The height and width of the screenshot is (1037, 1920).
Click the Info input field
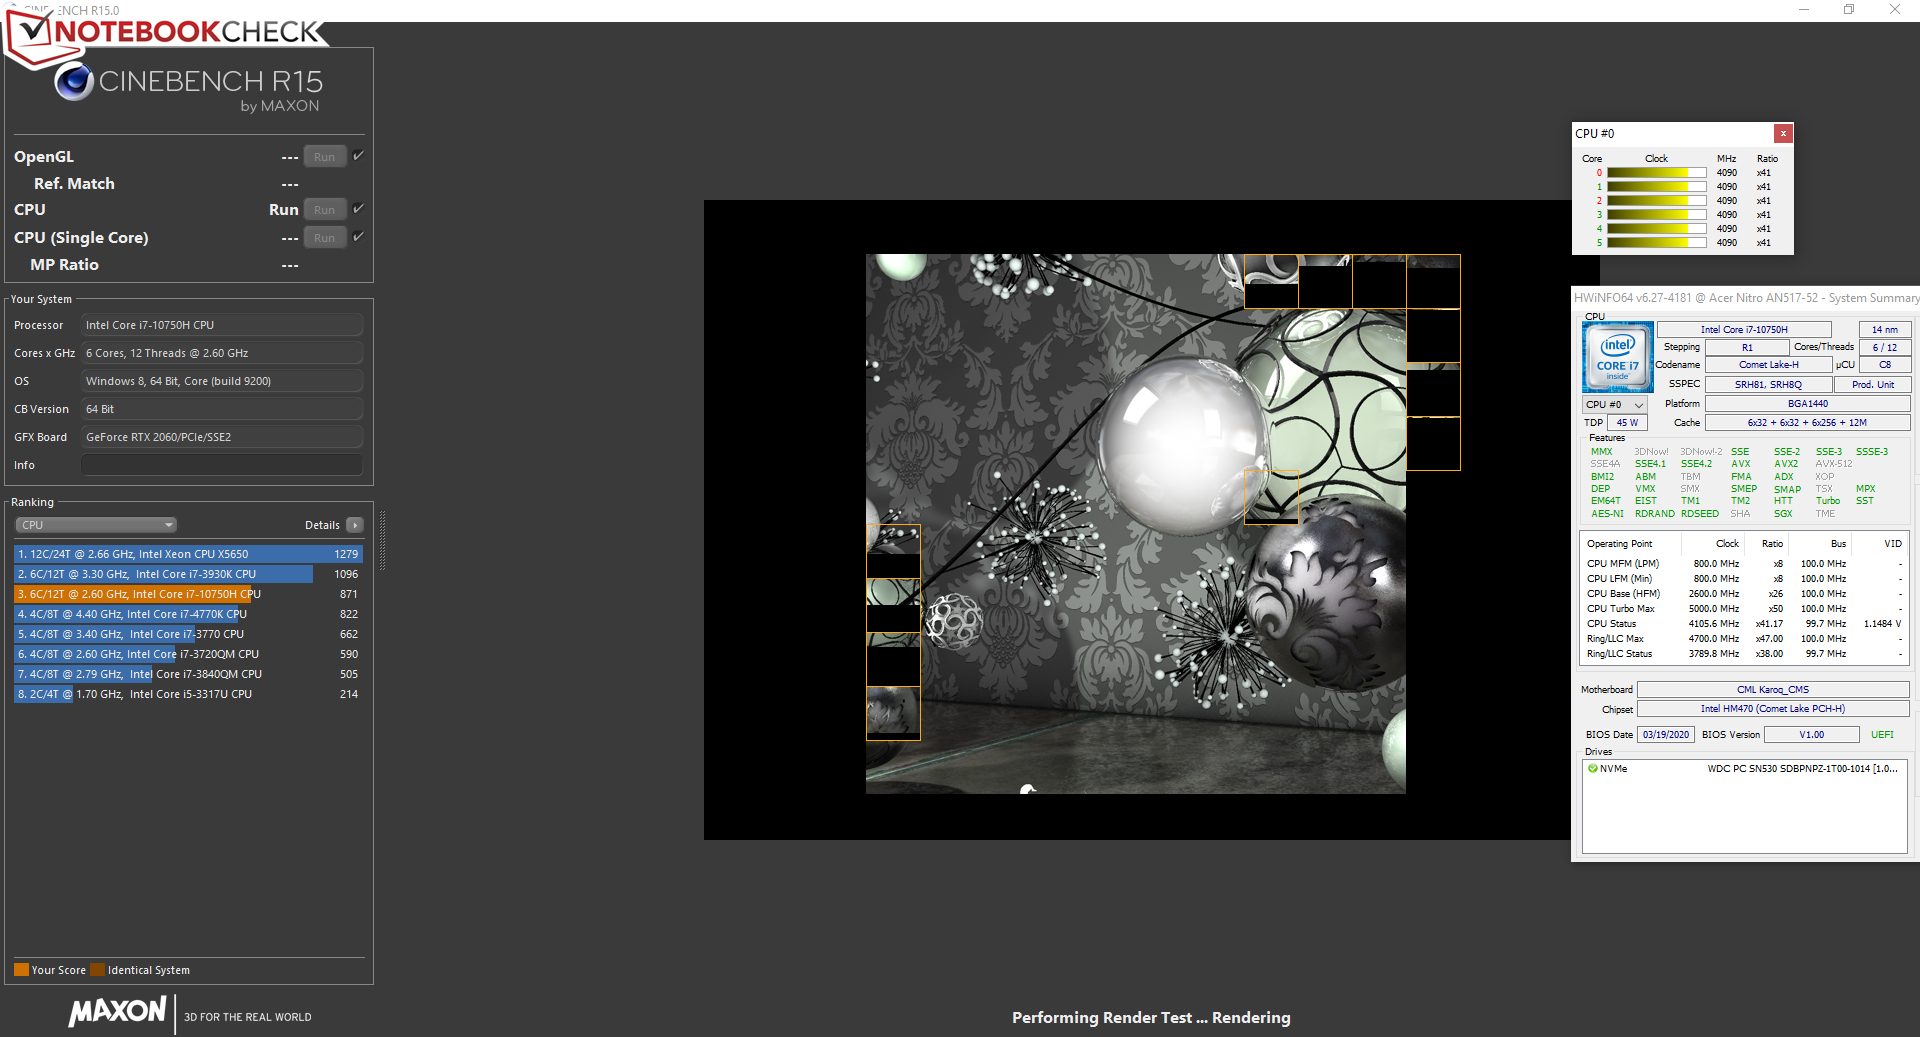click(x=222, y=465)
